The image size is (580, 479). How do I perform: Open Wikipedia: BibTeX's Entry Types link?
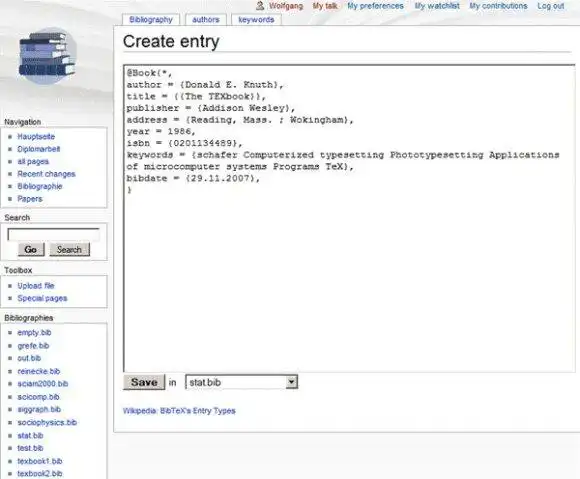click(179, 411)
